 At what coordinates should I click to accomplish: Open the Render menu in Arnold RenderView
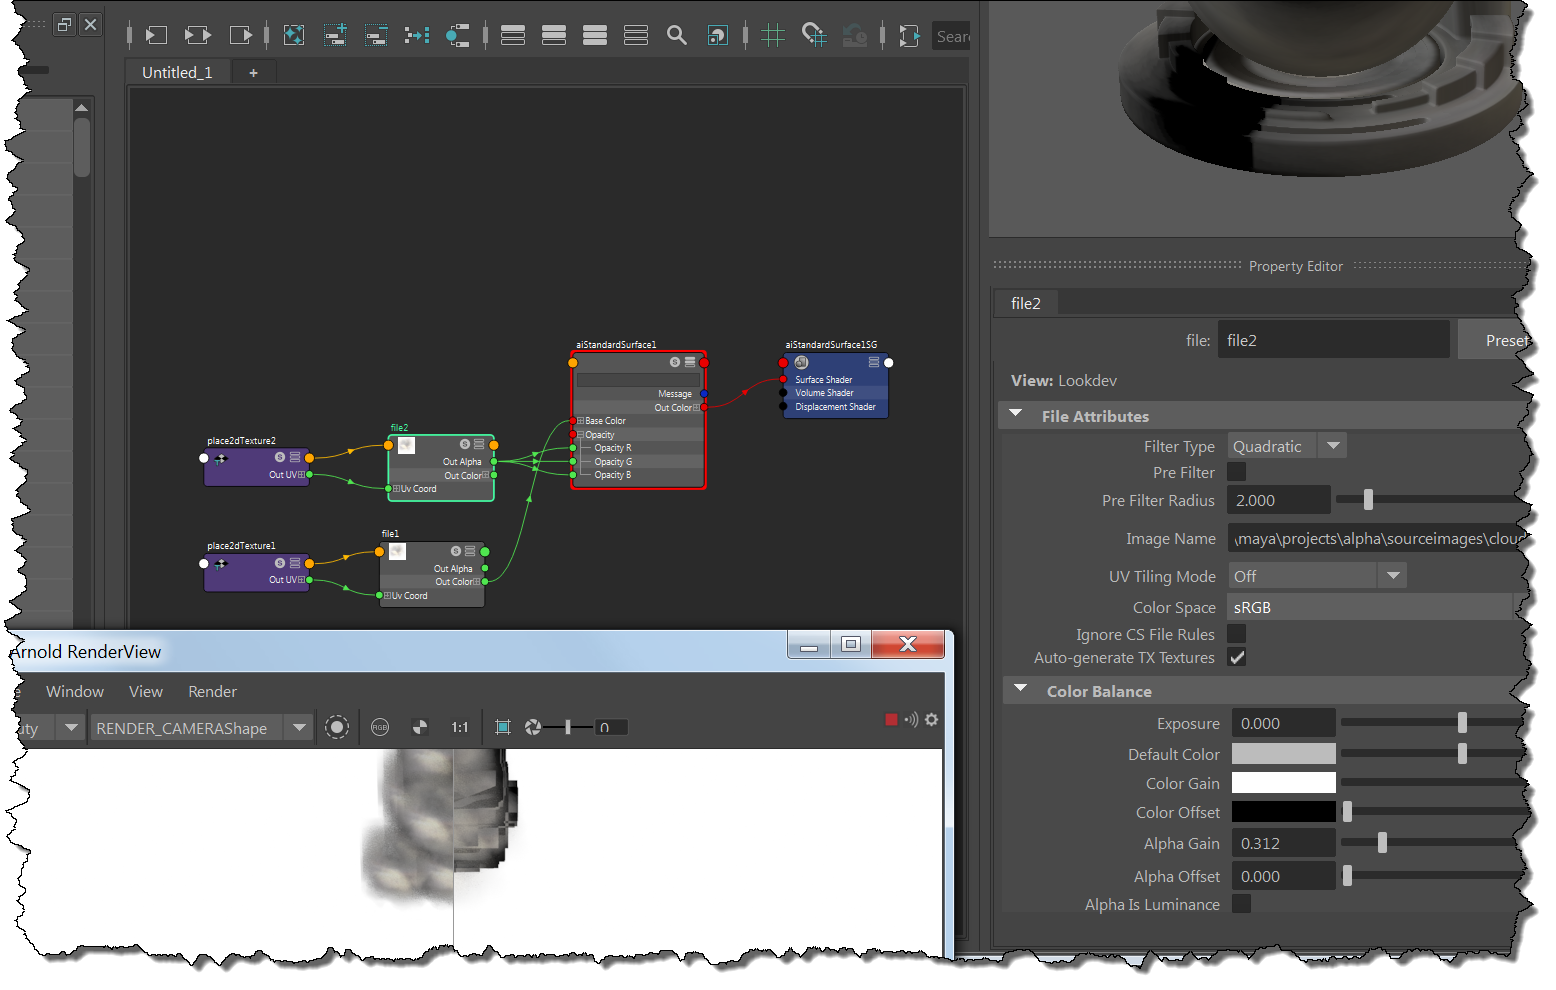212,691
